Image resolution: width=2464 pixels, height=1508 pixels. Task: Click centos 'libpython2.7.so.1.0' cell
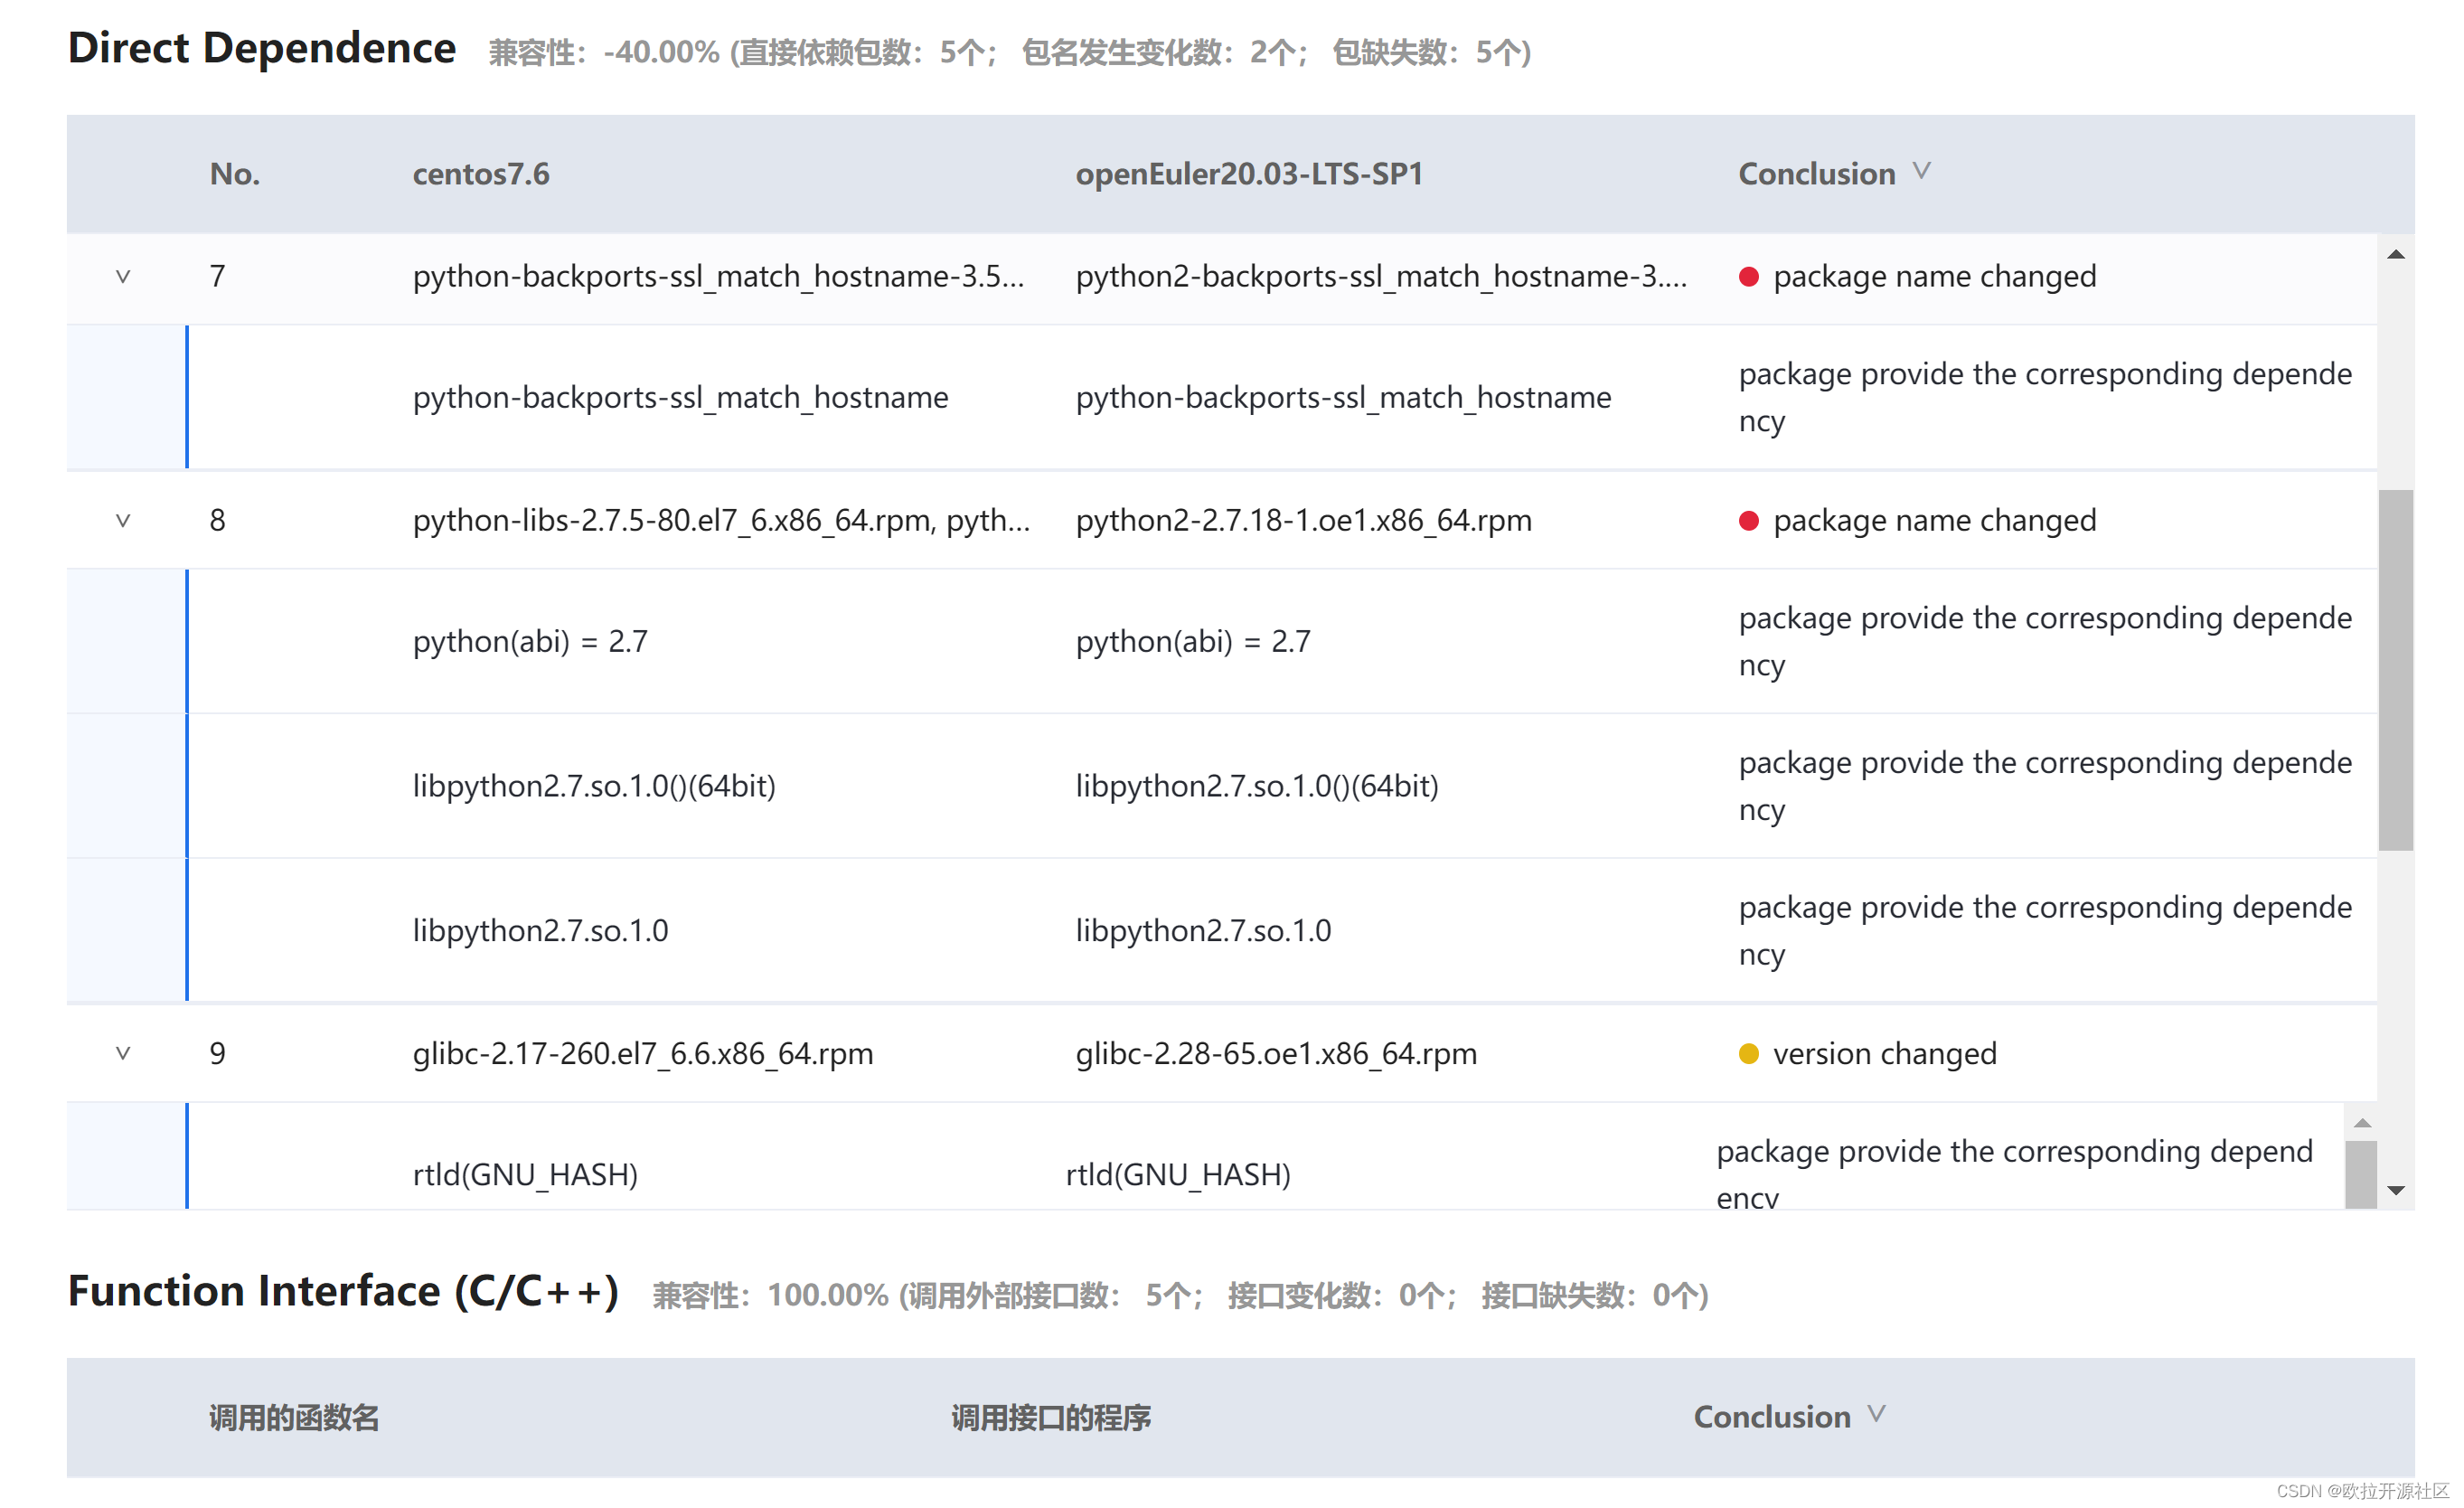tap(540, 932)
